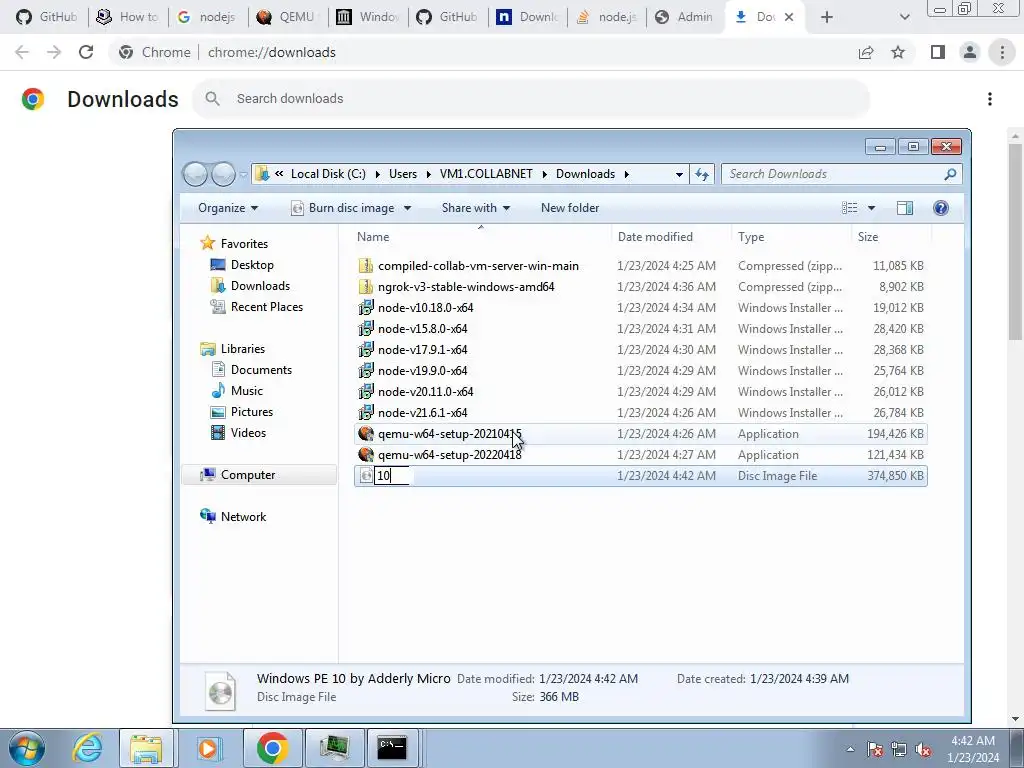This screenshot has width=1024, height=768.
Task: Select node-v21.6.1-x64 installer
Action: click(x=641, y=413)
